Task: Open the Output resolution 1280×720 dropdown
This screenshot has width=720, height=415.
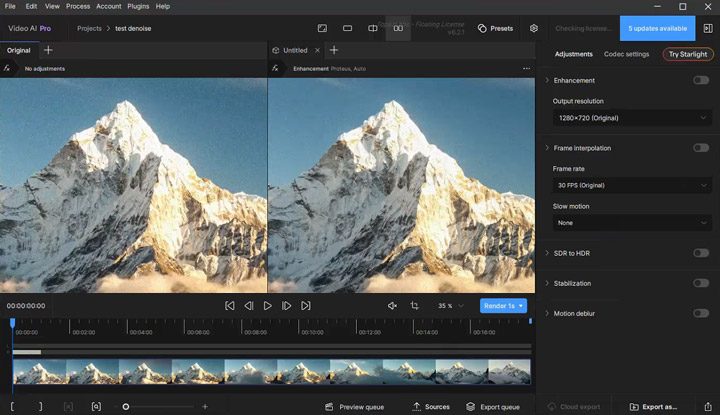Action: [x=632, y=118]
